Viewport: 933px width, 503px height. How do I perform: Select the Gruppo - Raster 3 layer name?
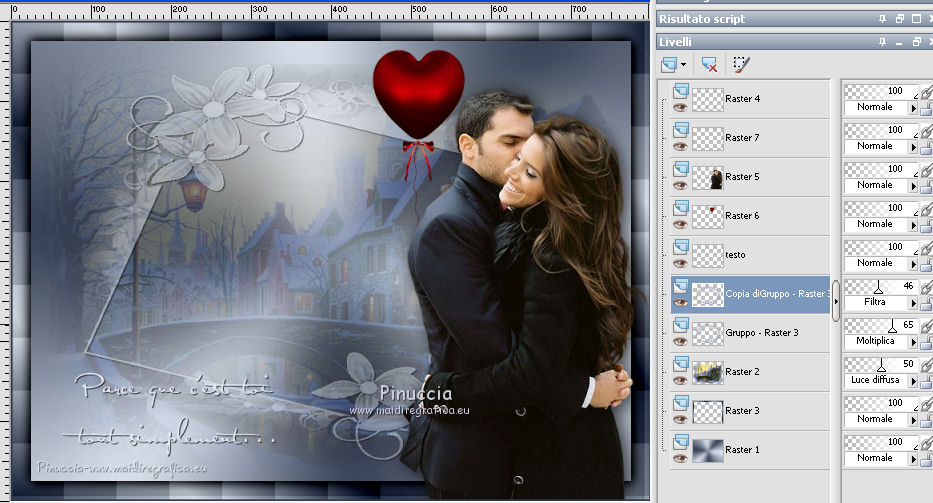coord(762,333)
